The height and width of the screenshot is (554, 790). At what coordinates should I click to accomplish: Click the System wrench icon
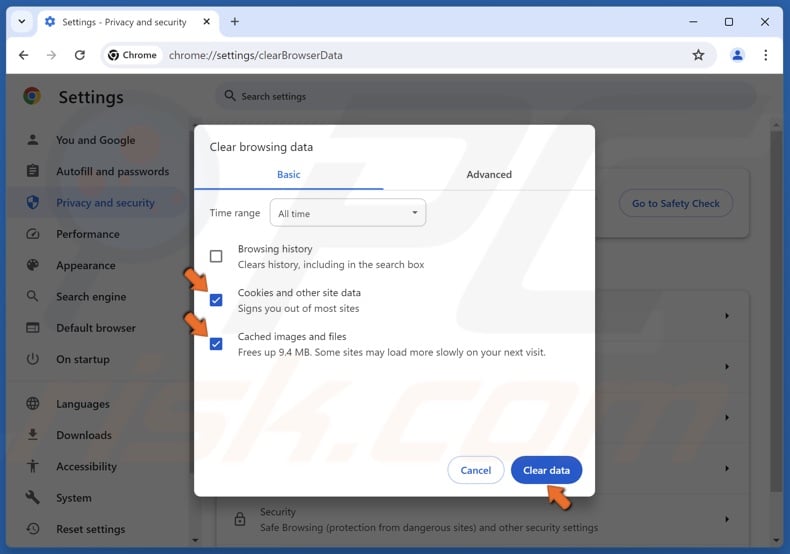click(33, 498)
